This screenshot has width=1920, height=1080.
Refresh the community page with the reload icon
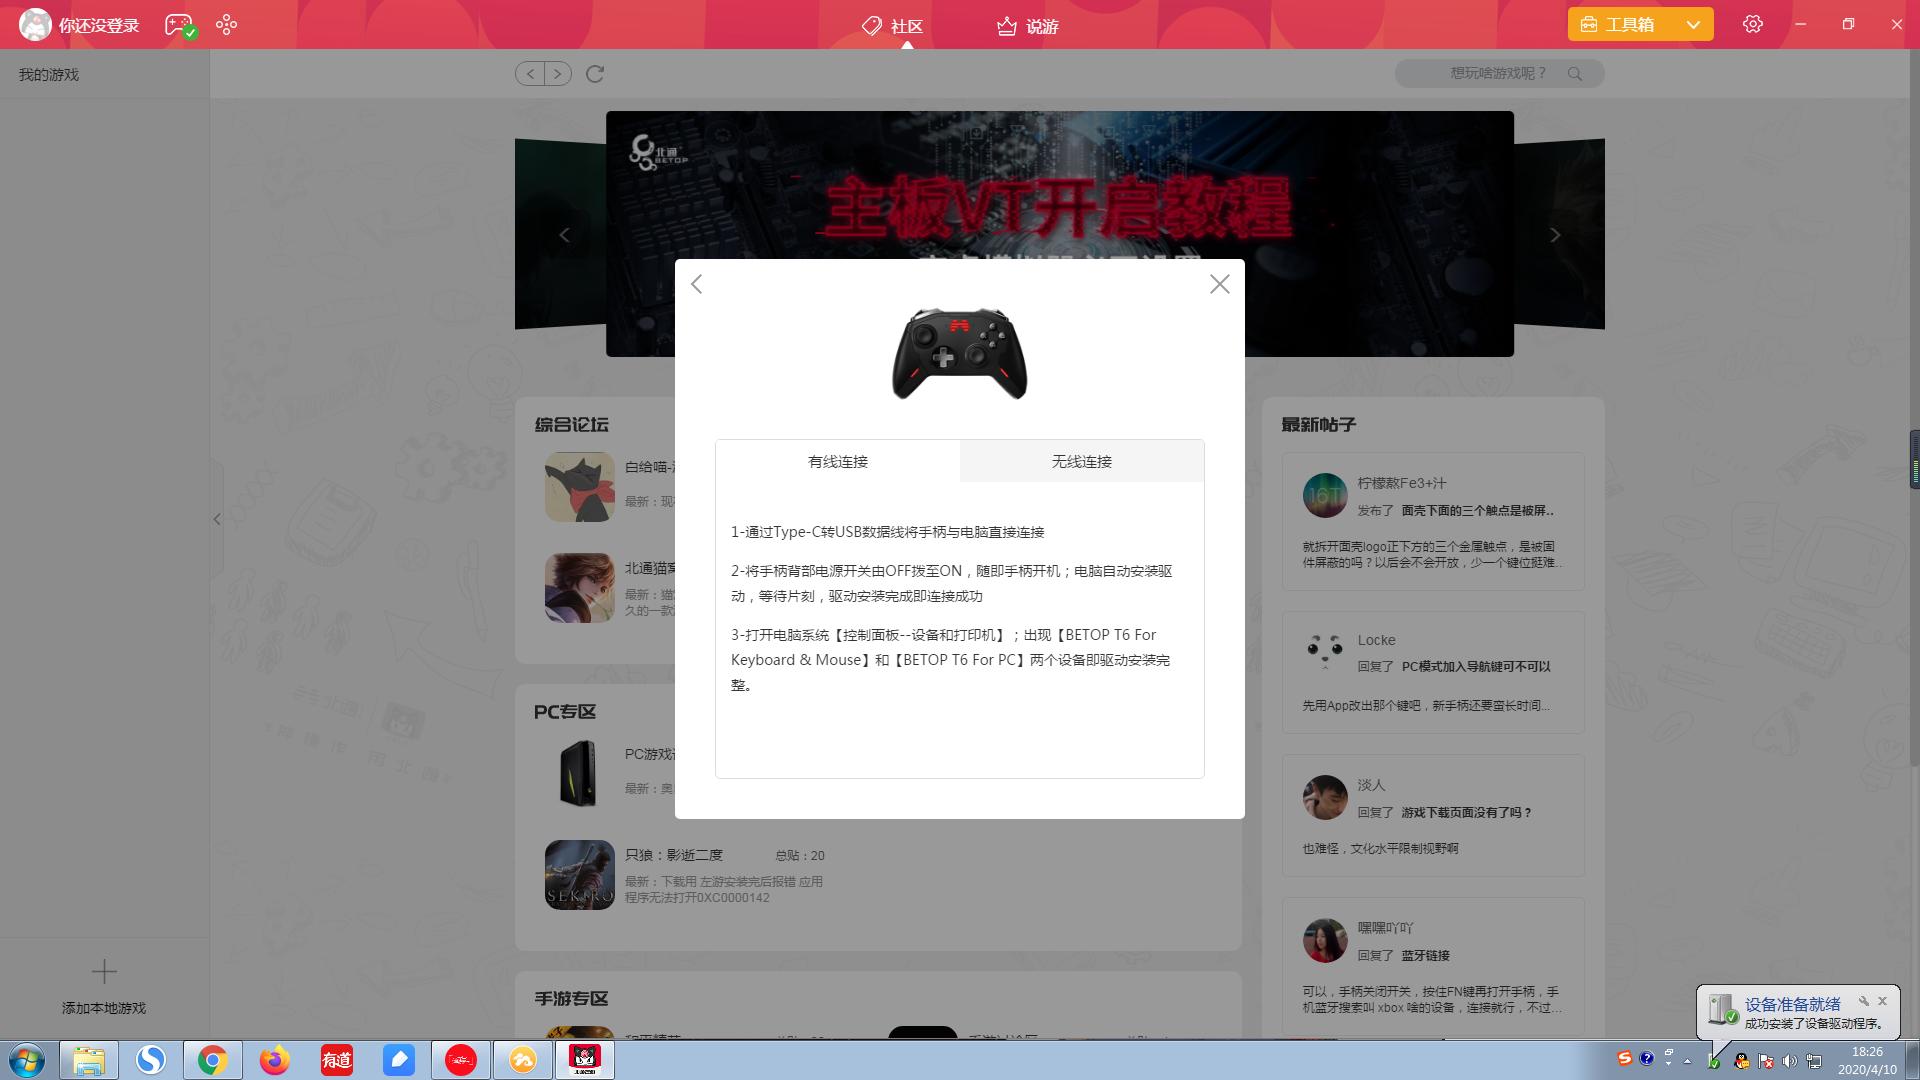click(595, 73)
